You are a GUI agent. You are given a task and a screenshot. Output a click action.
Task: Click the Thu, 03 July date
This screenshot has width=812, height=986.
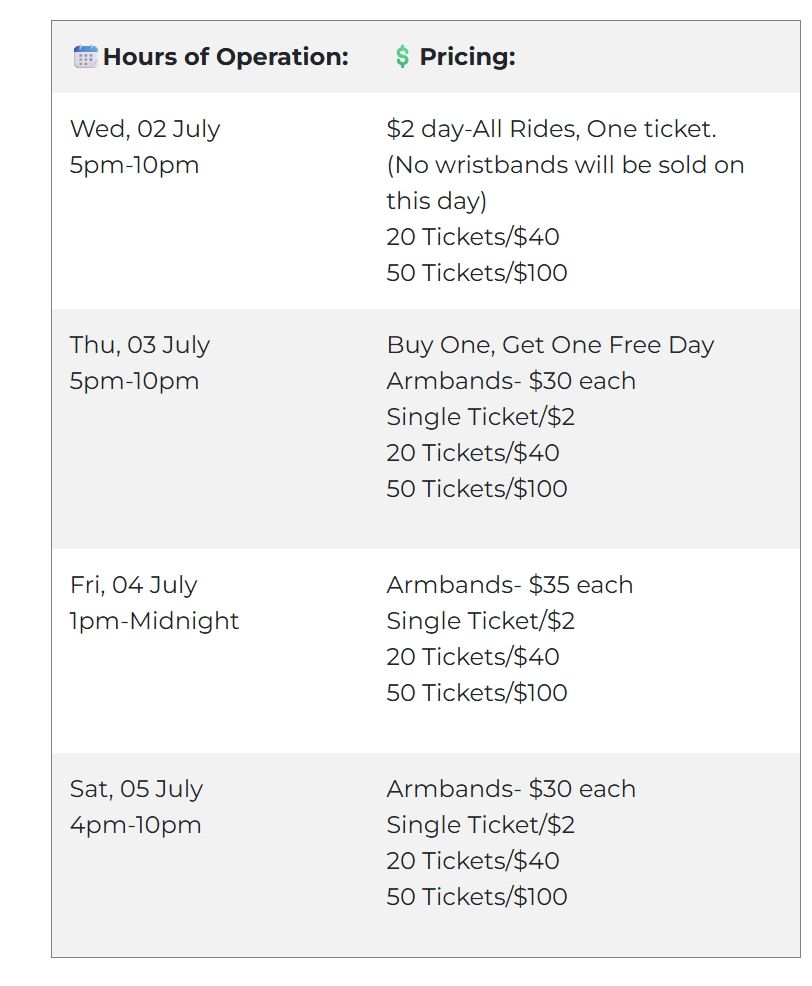pyautogui.click(x=140, y=345)
